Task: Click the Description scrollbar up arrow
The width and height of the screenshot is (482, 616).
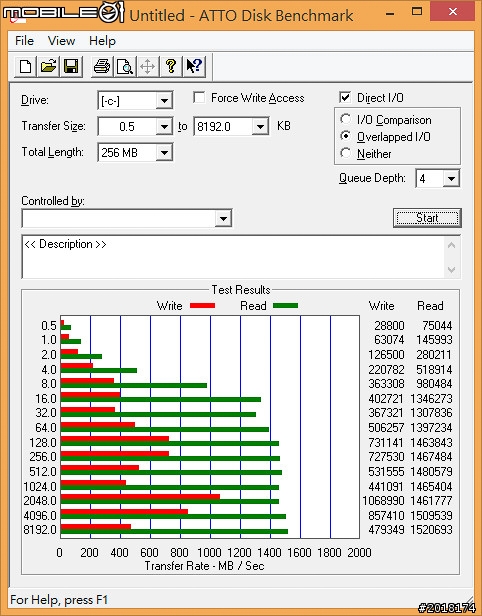Action: (x=451, y=246)
